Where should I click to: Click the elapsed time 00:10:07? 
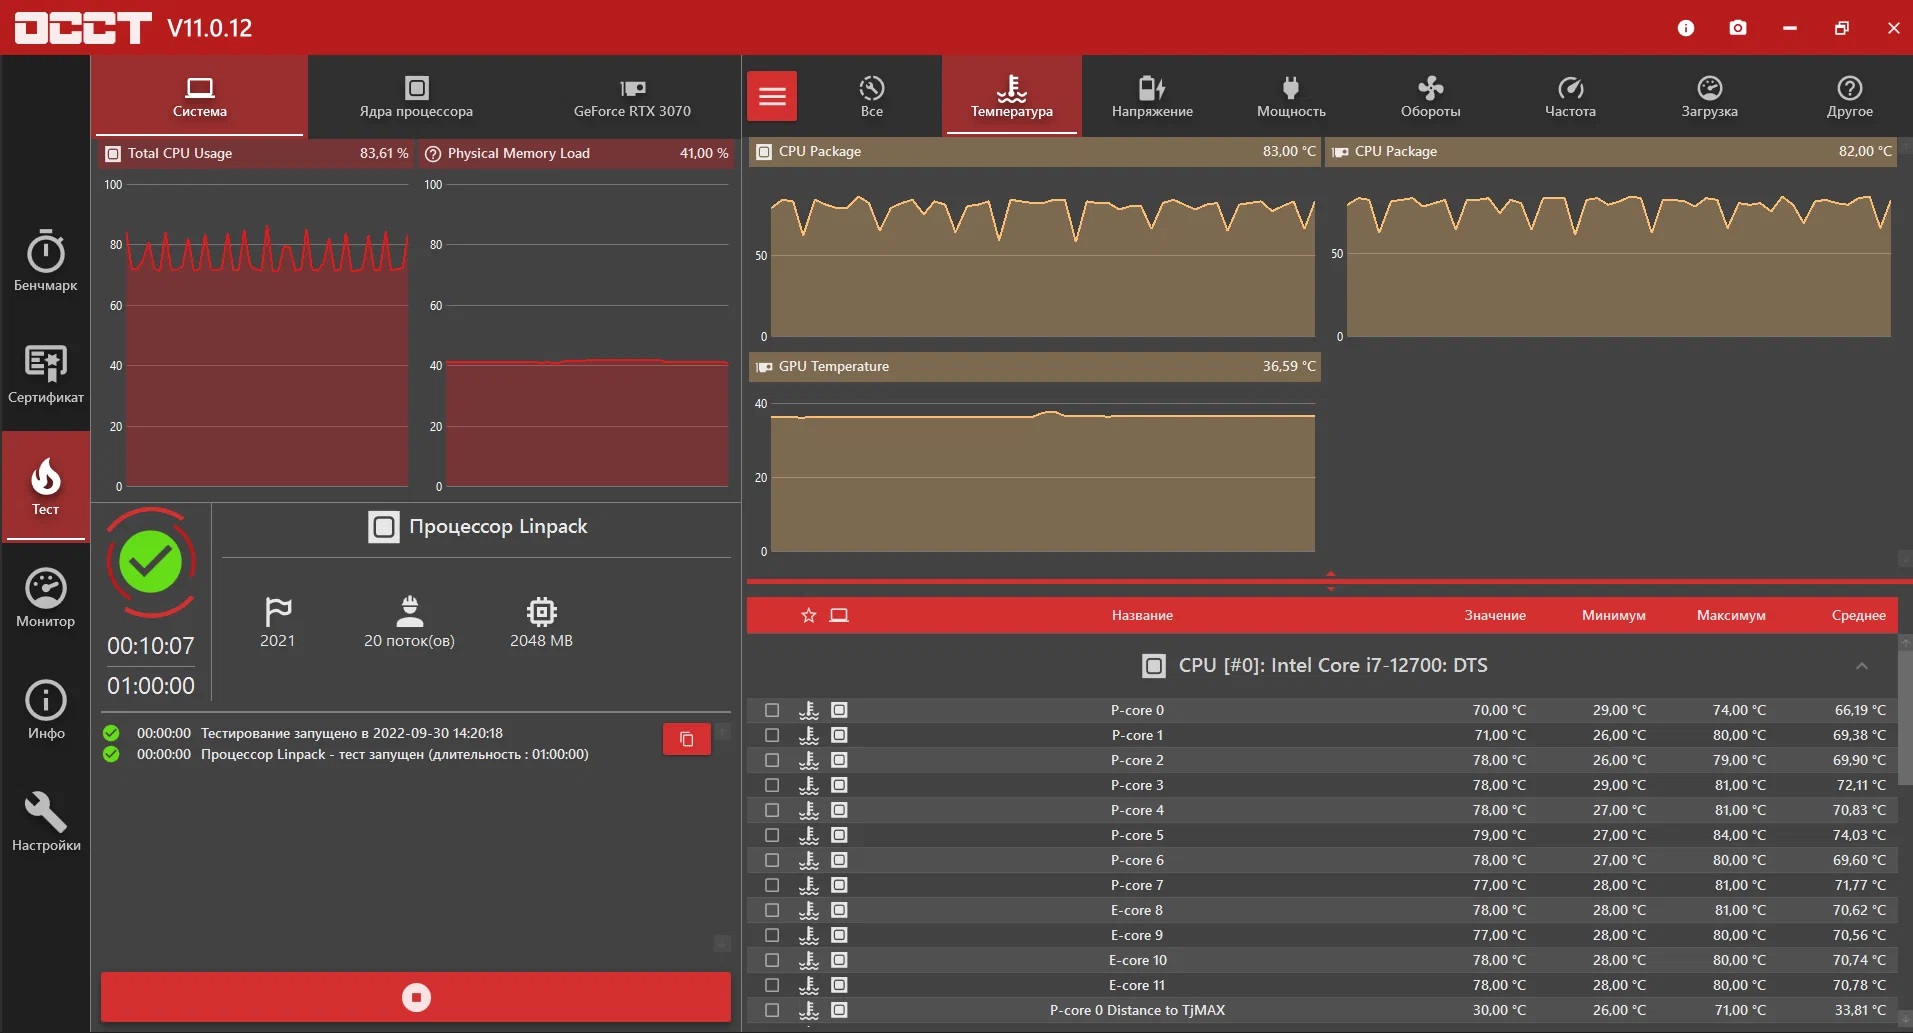(x=151, y=646)
